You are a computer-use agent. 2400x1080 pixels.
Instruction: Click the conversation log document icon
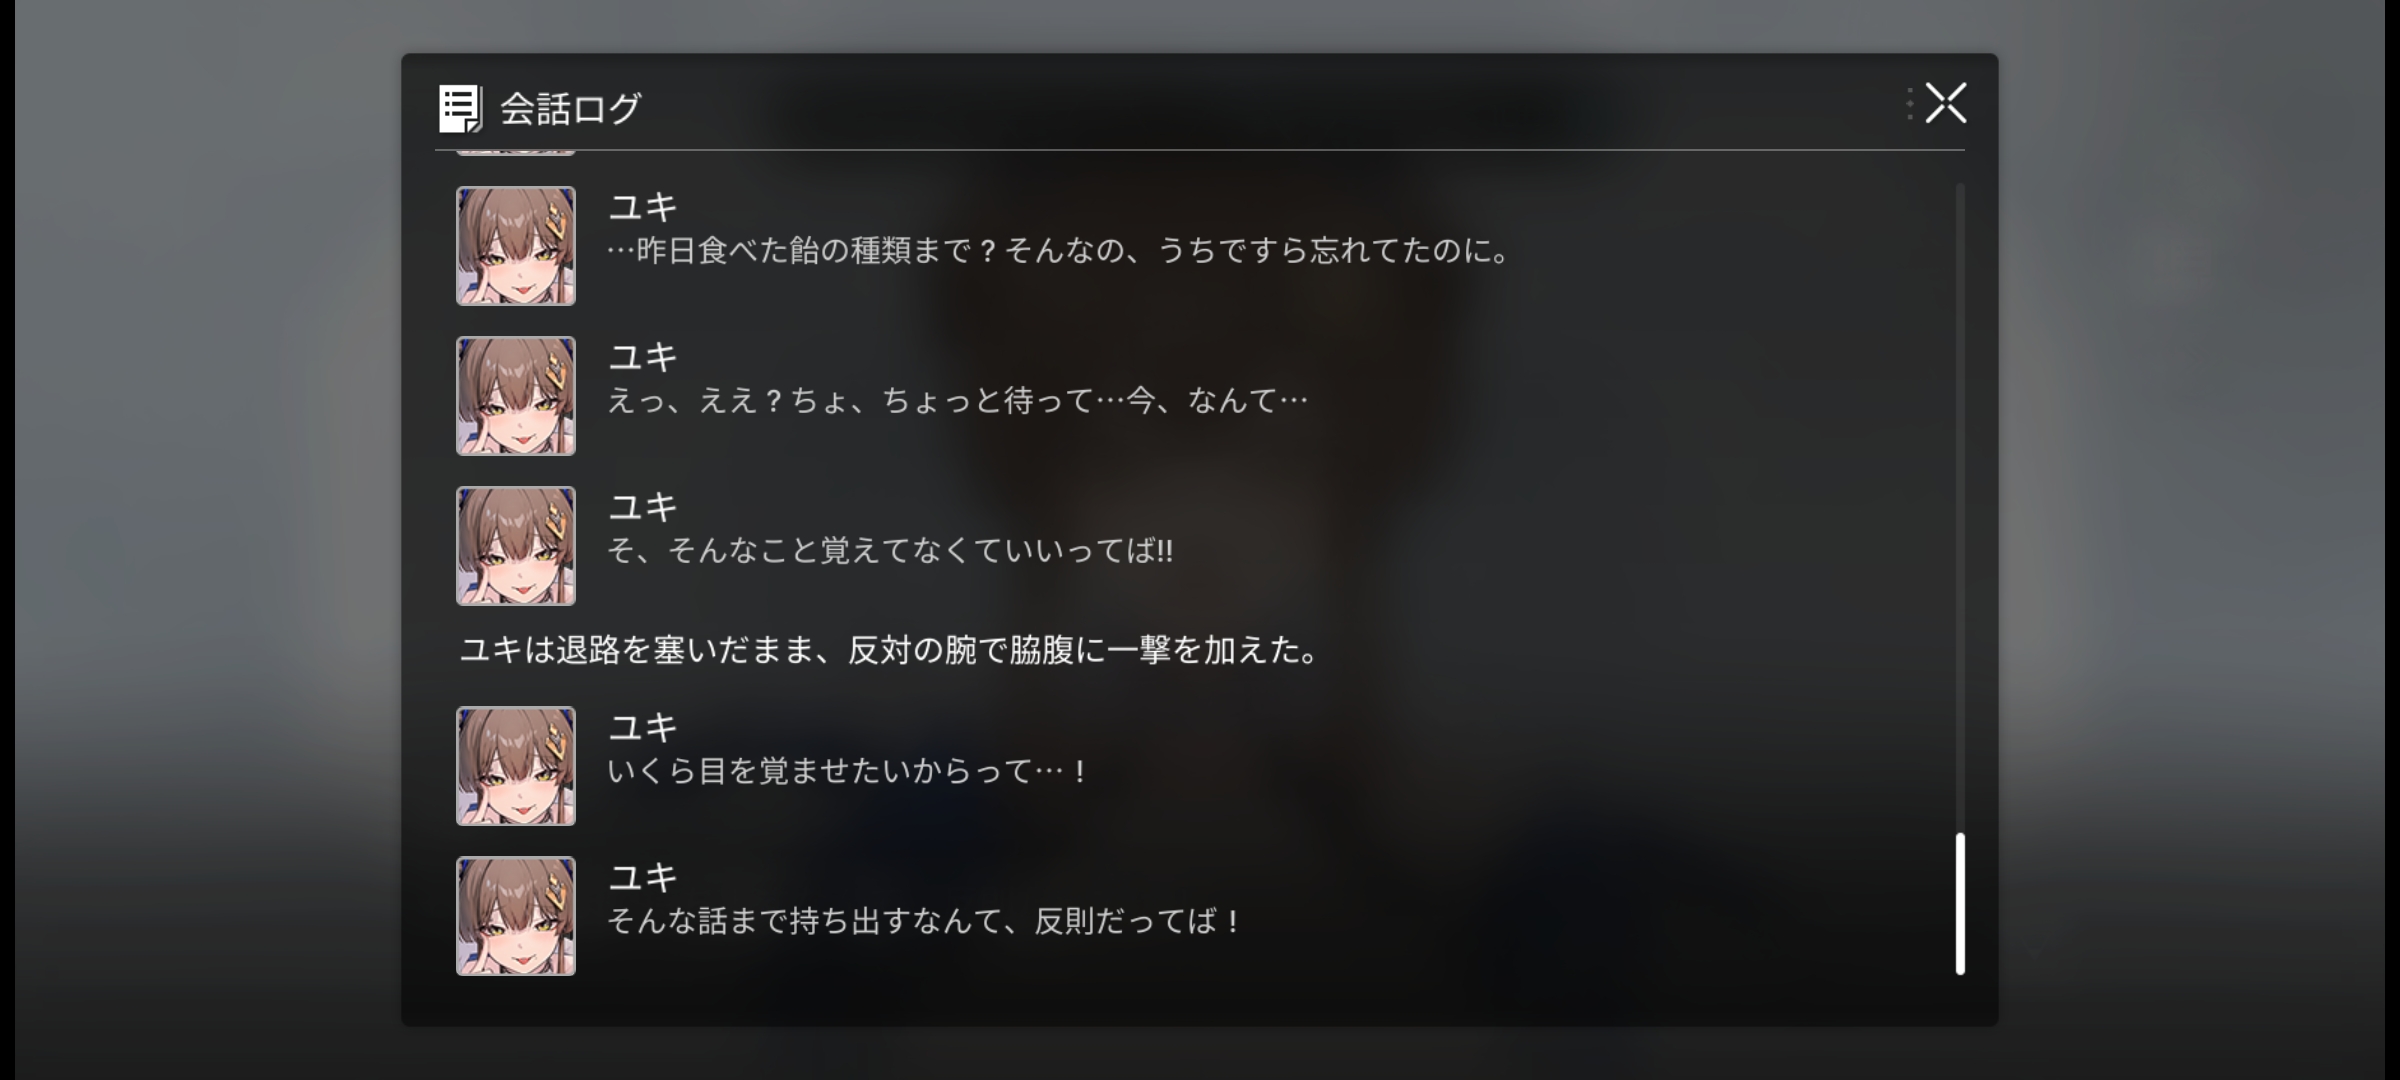(460, 108)
